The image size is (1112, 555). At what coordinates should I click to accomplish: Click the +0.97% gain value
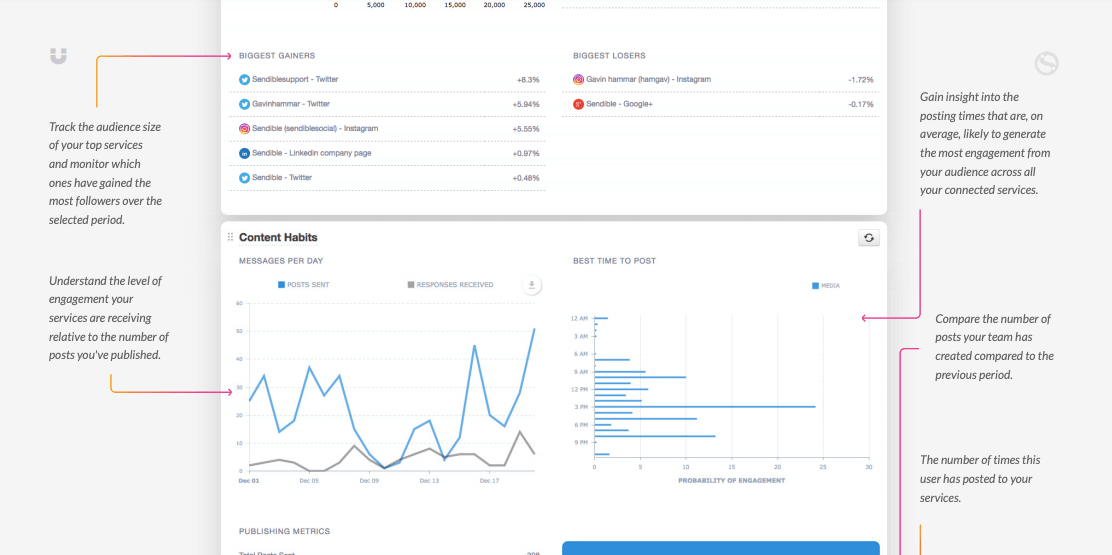pyautogui.click(x=526, y=154)
